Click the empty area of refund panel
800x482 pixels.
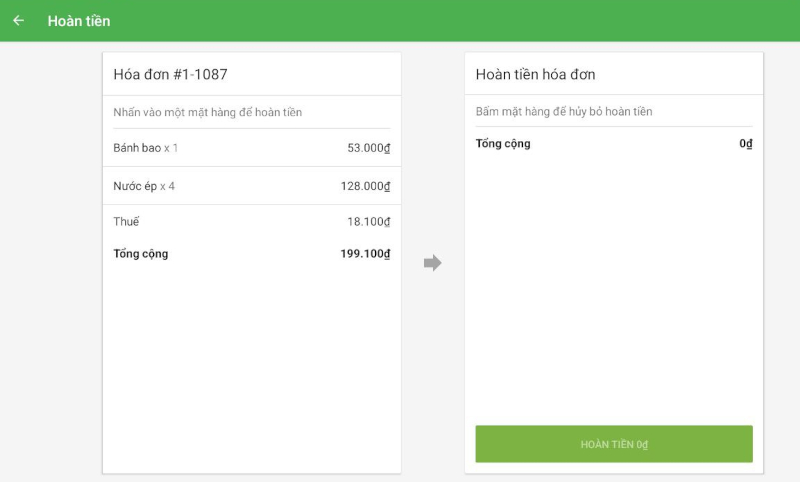tap(613, 290)
